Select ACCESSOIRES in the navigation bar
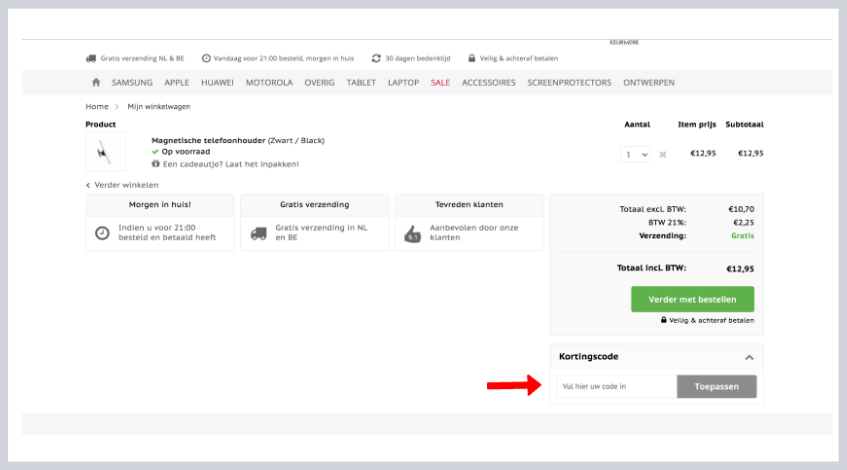This screenshot has height=470, width=847. [489, 82]
